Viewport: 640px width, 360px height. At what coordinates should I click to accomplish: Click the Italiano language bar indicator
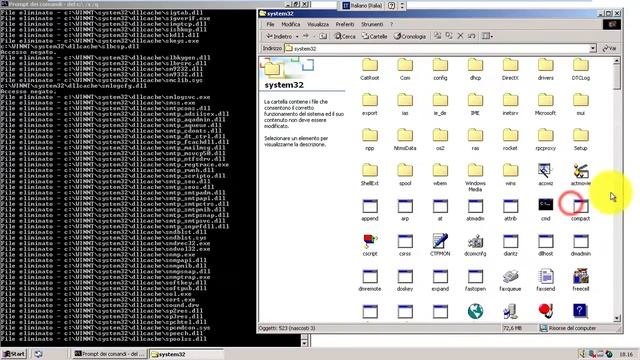[362, 5]
